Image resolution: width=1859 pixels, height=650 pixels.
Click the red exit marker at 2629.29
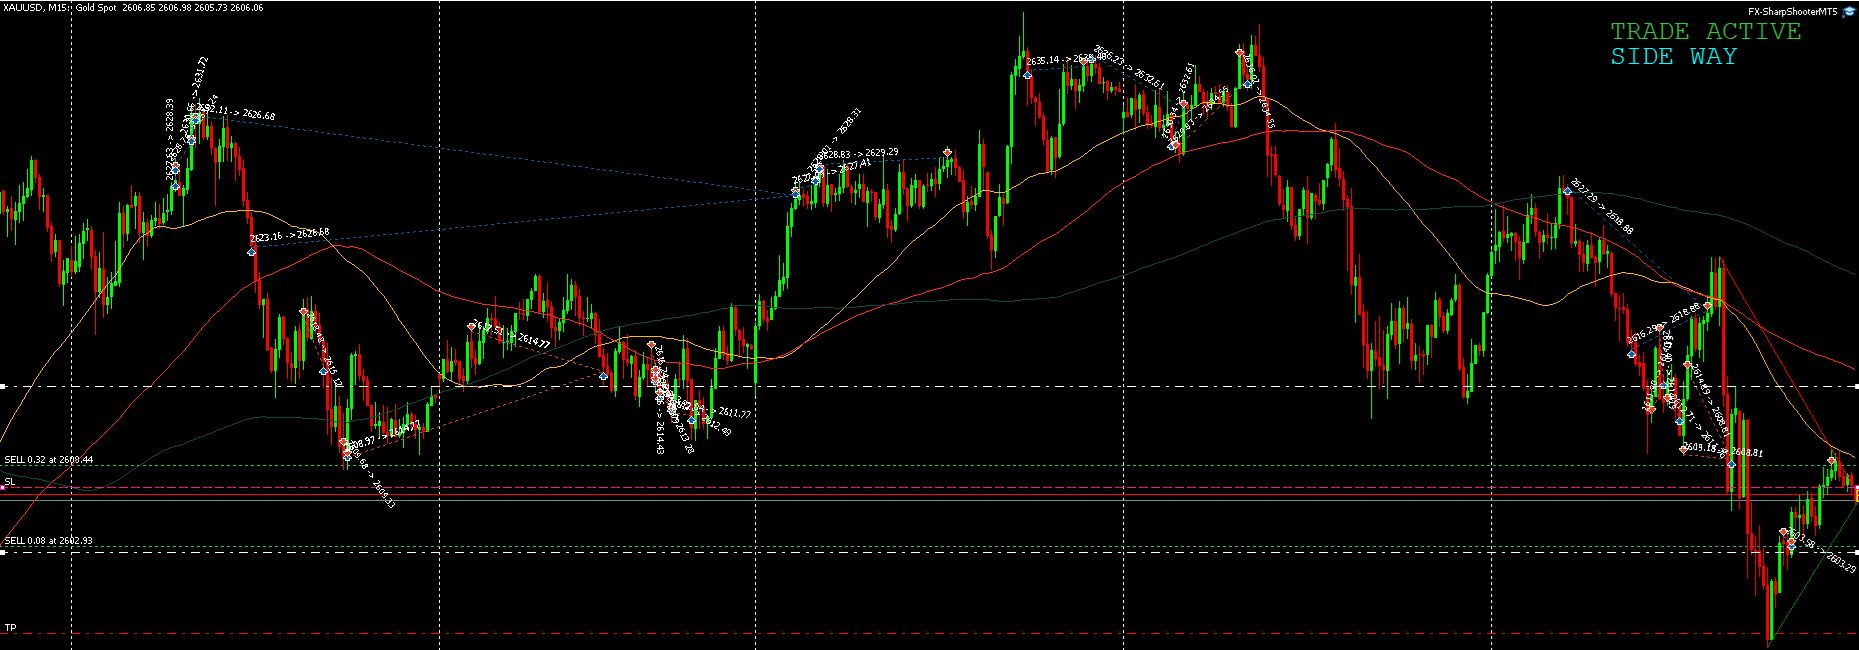pyautogui.click(x=947, y=153)
